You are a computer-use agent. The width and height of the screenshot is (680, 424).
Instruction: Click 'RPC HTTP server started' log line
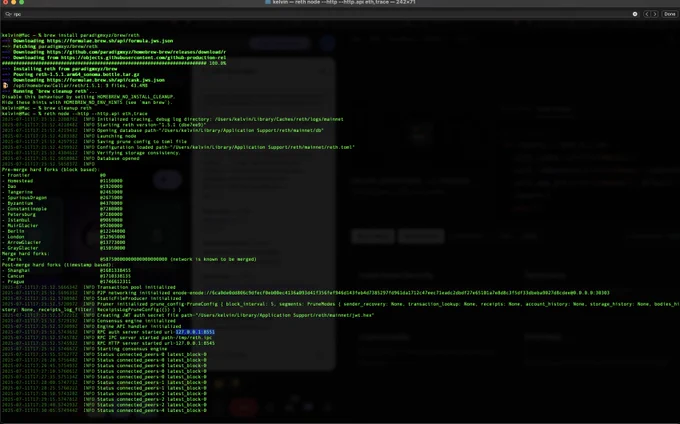108,343
